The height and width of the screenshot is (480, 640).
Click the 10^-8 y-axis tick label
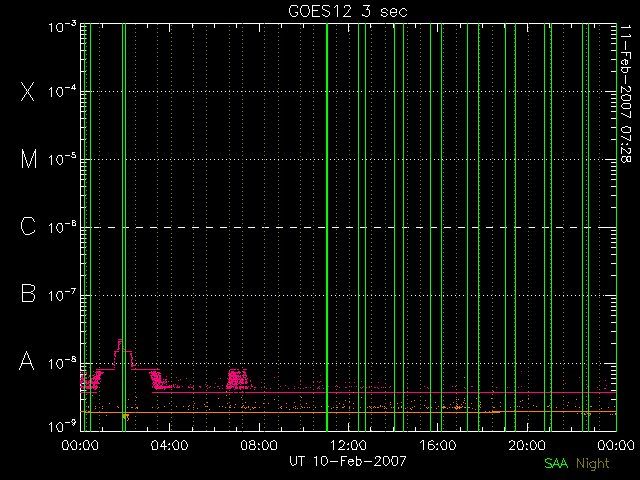click(x=62, y=363)
